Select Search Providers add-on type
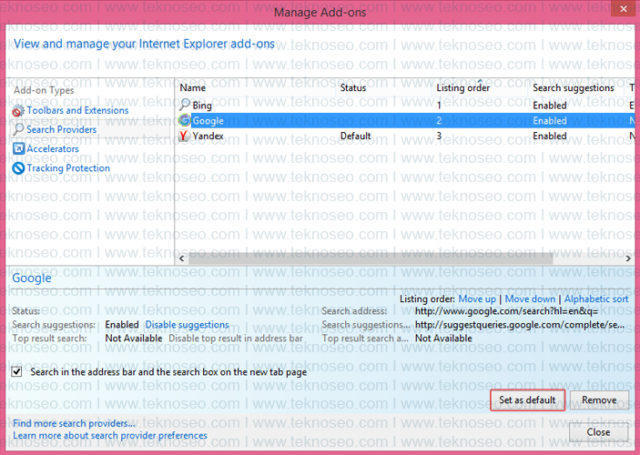The height and width of the screenshot is (455, 640). point(61,129)
